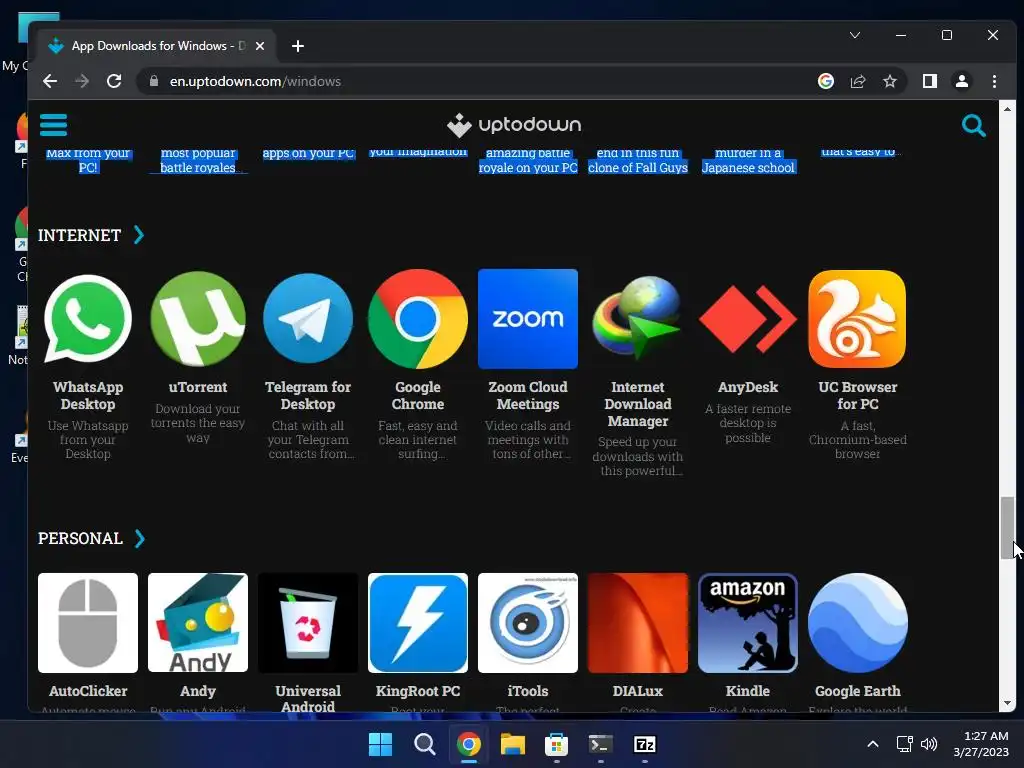
Task: Click the page vertical scrollbar thumb
Action: pos(1007,528)
